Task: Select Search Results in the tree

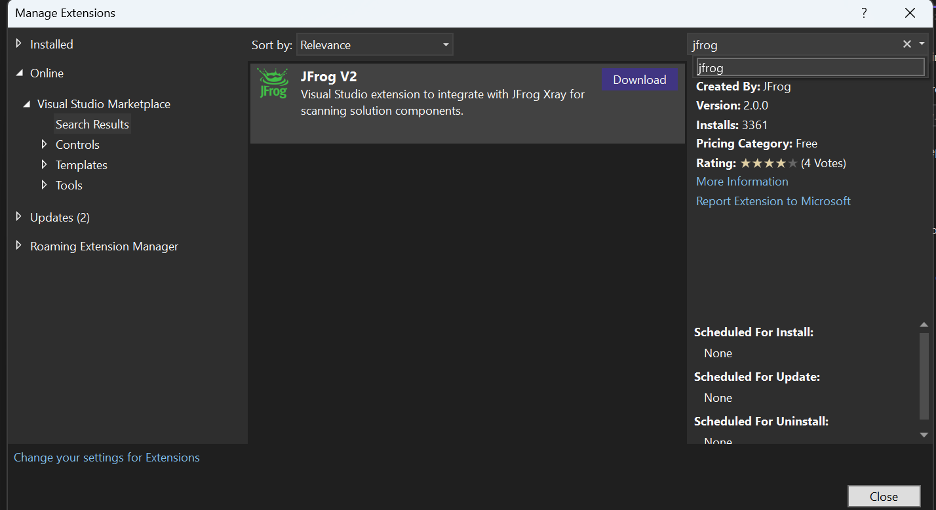Action: (x=92, y=125)
